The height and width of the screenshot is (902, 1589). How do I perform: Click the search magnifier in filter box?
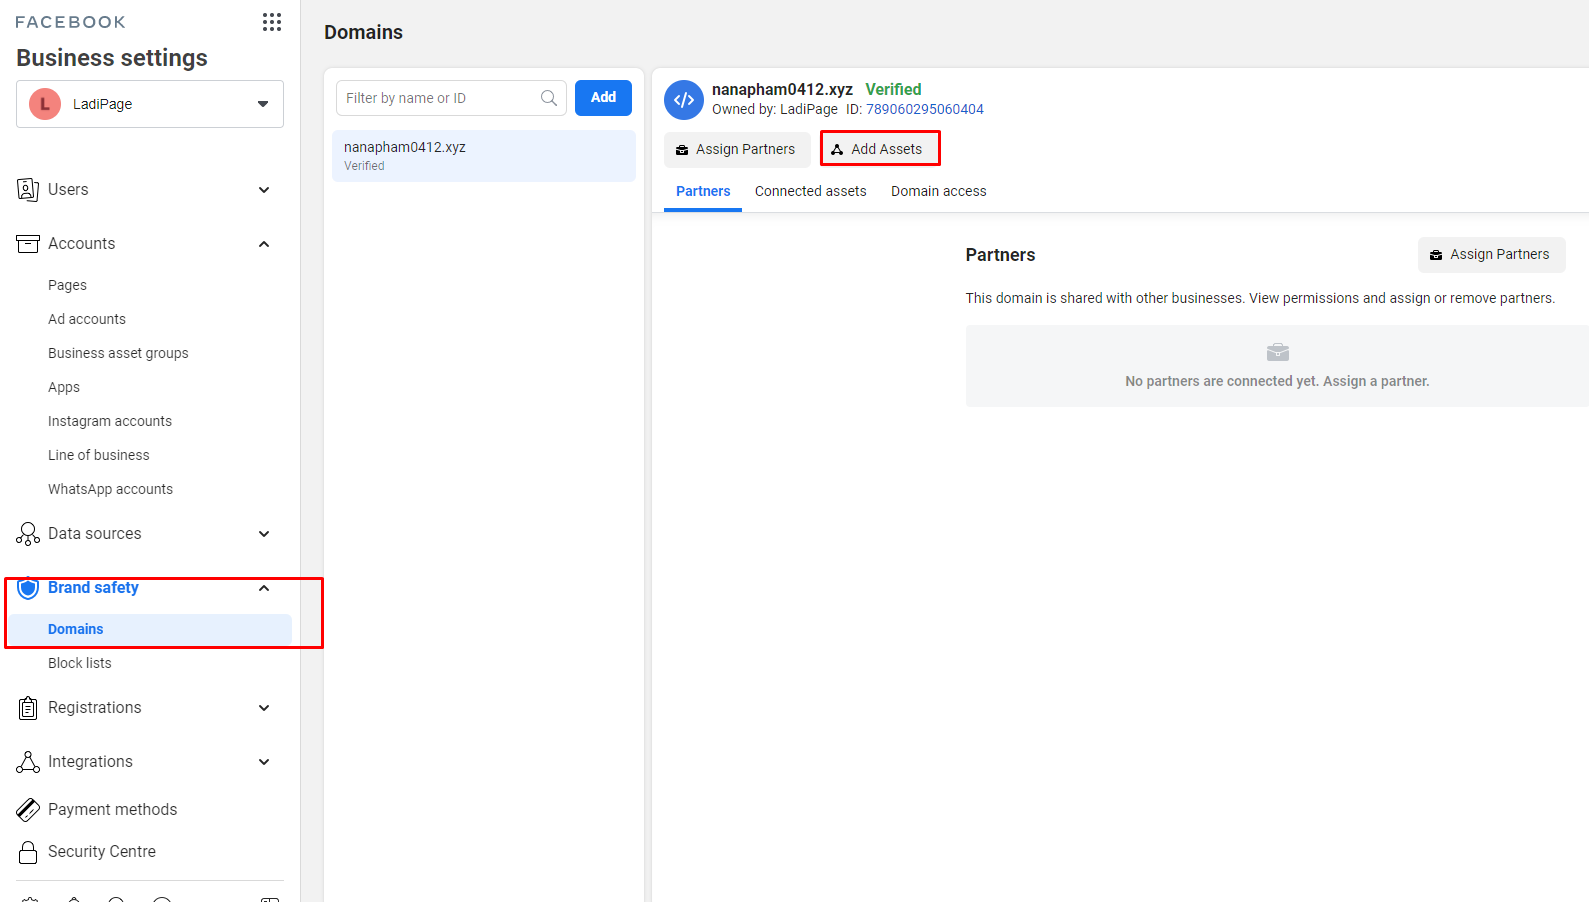(x=549, y=98)
